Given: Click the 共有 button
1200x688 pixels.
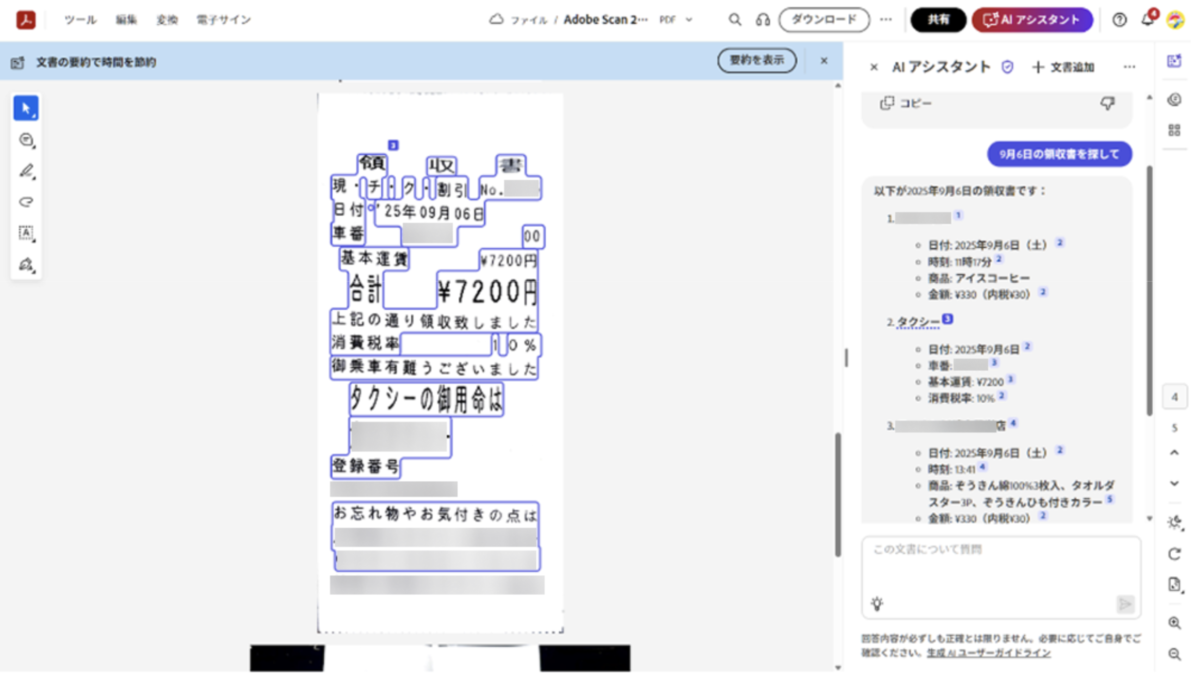Looking at the screenshot, I should [x=938, y=19].
